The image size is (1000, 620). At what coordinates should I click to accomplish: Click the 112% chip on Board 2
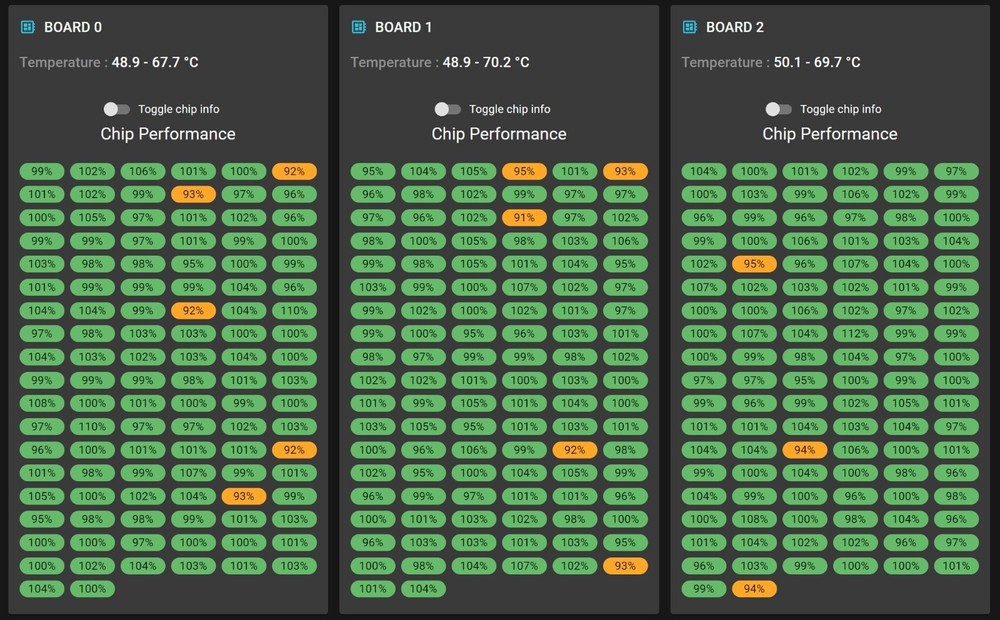point(855,334)
